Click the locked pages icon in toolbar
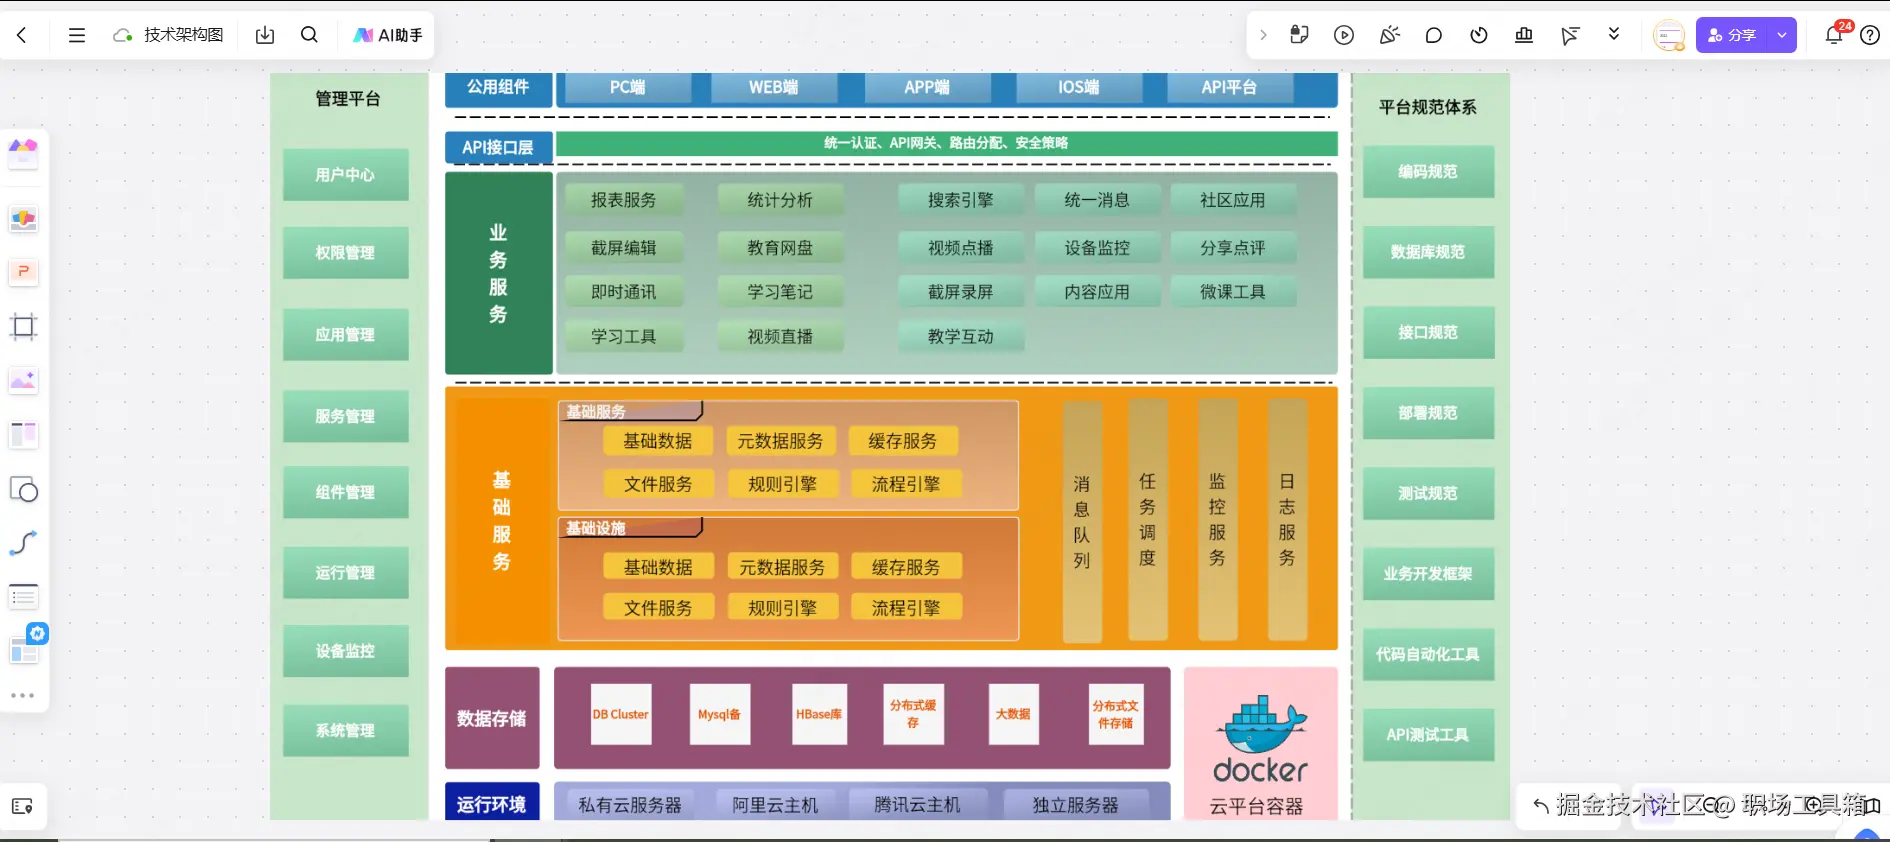 (1299, 35)
